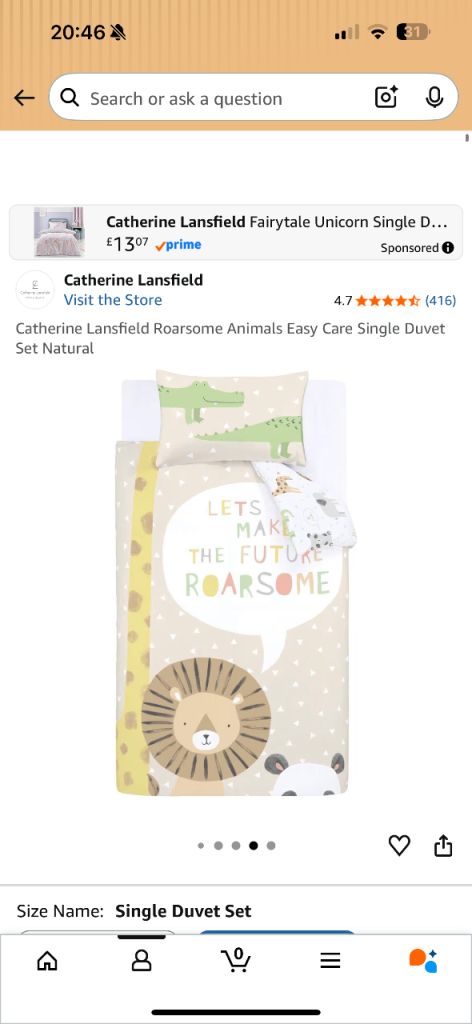Tap the microphone voice search icon
The width and height of the screenshot is (472, 1024).
click(x=434, y=98)
